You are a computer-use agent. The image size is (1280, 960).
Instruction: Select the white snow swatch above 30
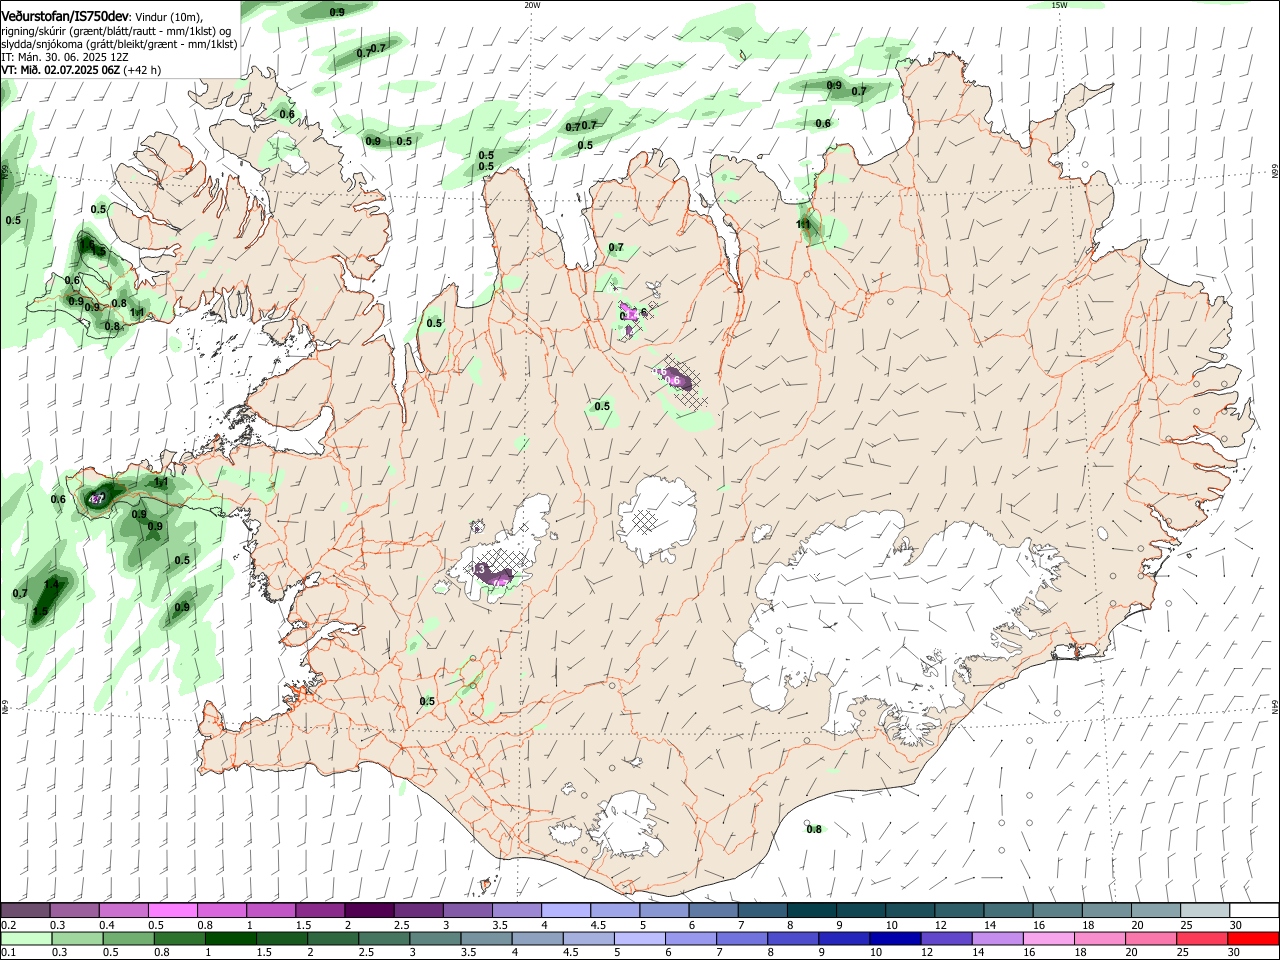click(x=1252, y=911)
